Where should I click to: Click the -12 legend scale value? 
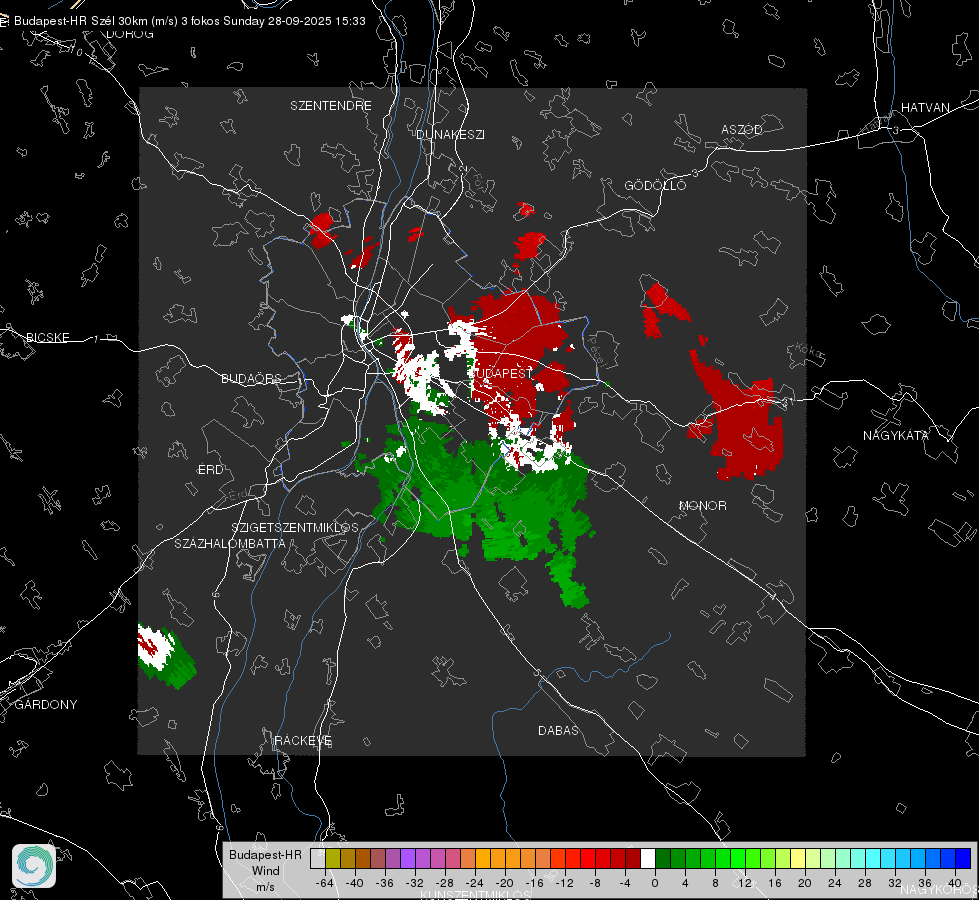[x=564, y=883]
